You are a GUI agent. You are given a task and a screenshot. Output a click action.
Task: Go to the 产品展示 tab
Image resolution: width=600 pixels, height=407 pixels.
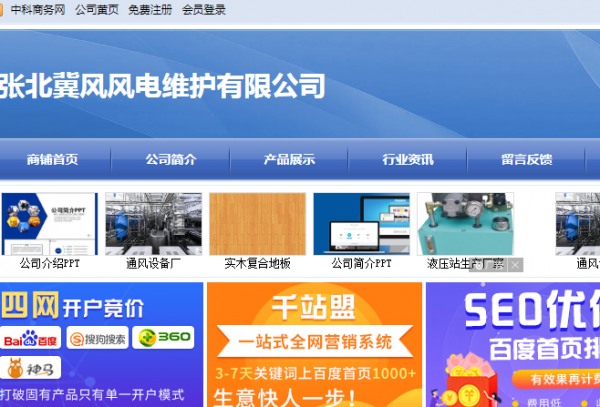pyautogui.click(x=289, y=159)
